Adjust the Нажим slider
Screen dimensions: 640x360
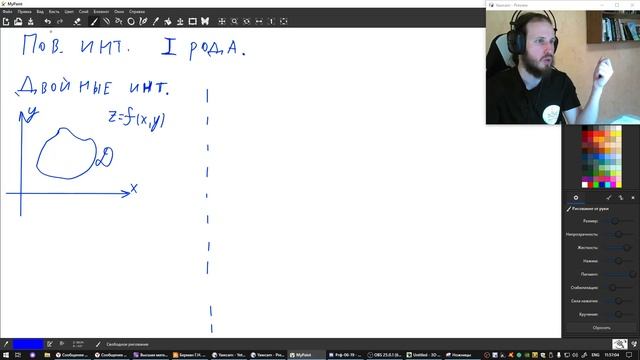[620, 261]
